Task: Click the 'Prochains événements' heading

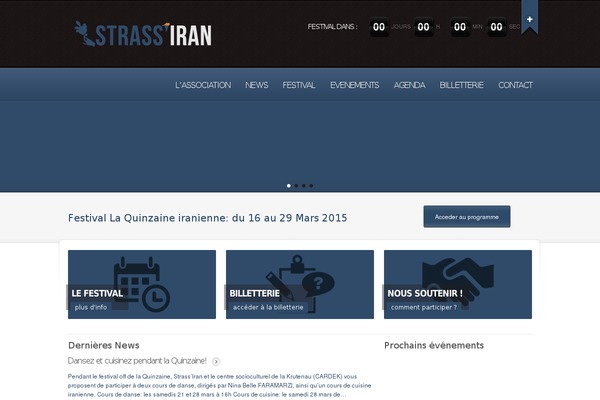Action: click(434, 345)
